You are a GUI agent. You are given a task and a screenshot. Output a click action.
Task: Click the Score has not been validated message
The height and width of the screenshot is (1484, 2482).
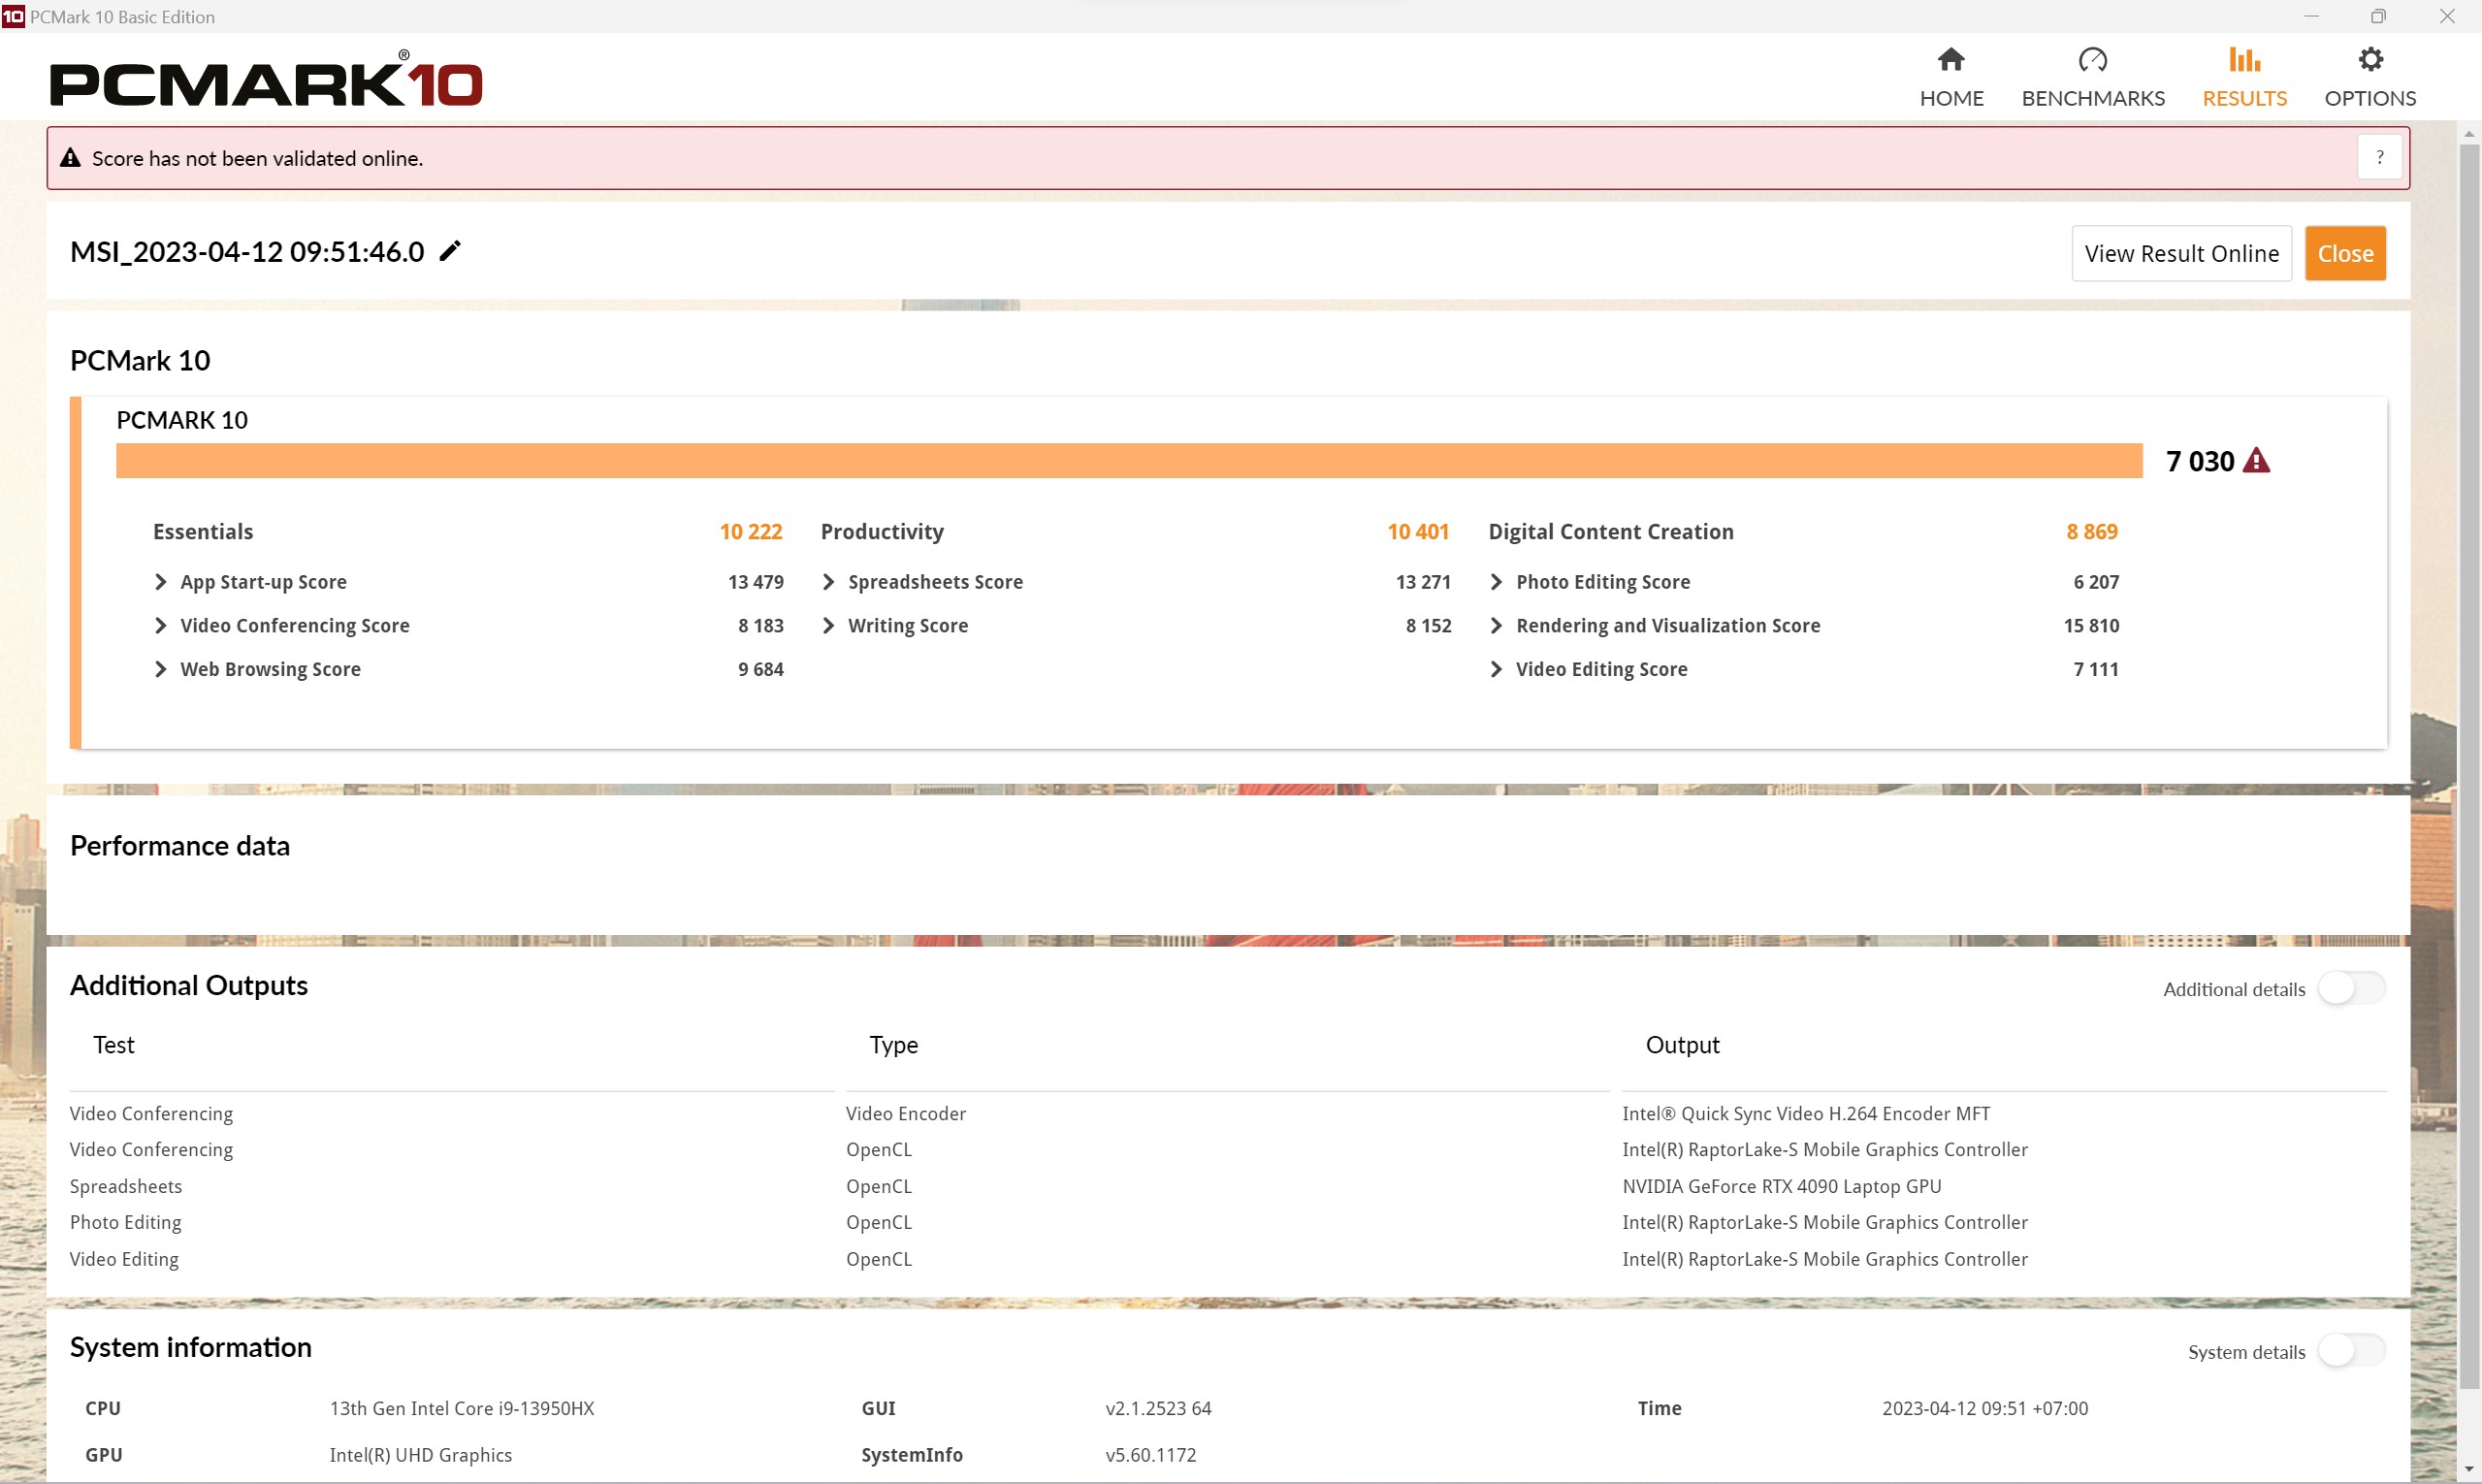[x=258, y=158]
